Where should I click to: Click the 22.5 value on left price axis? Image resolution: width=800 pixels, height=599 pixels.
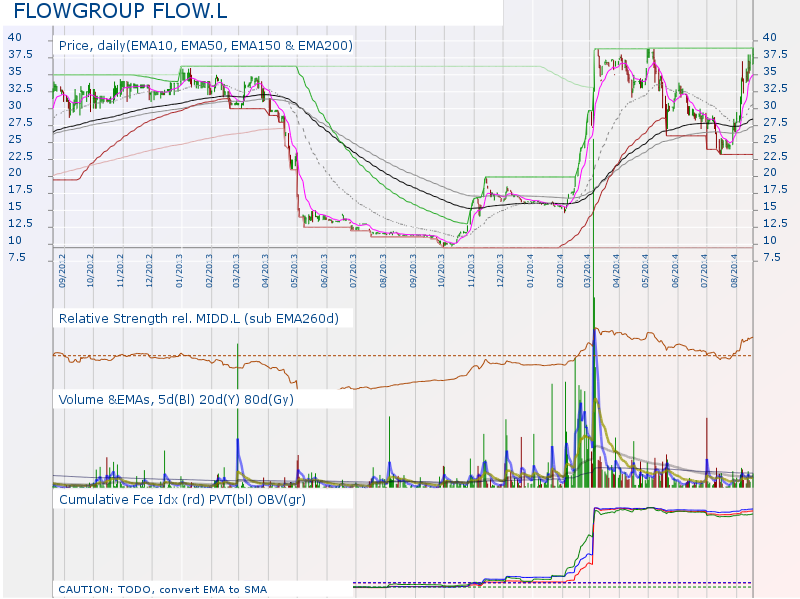[20, 156]
